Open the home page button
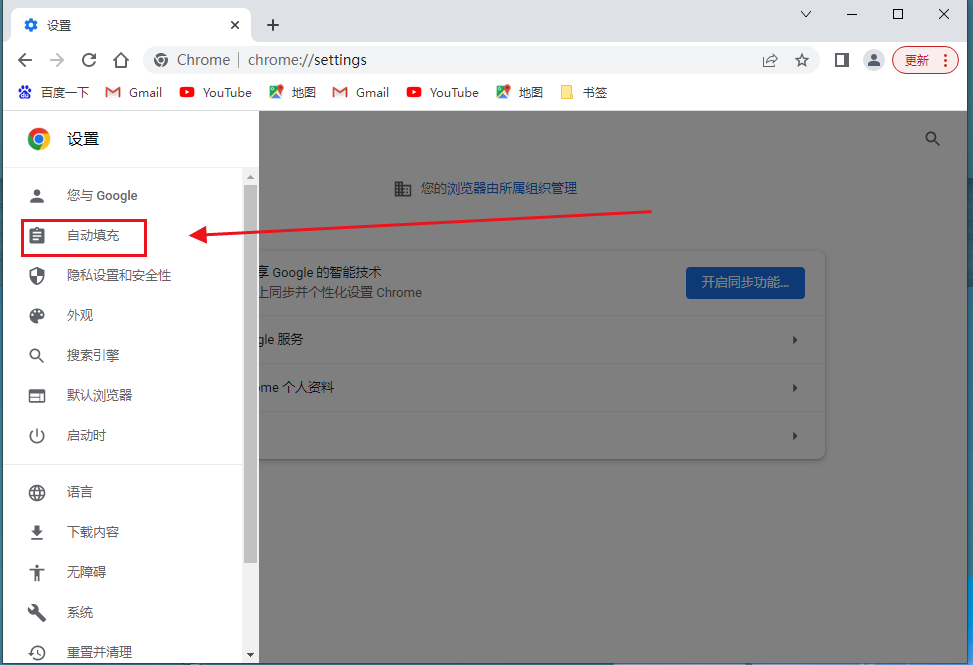The image size is (973, 665). tap(121, 60)
